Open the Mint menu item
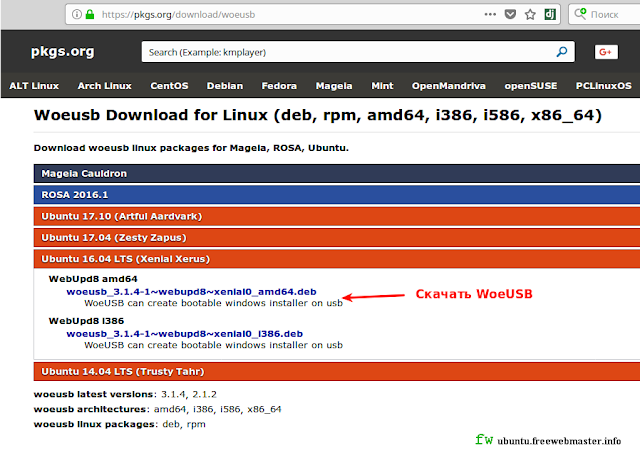Viewport: 640px width, 453px height. [x=382, y=86]
